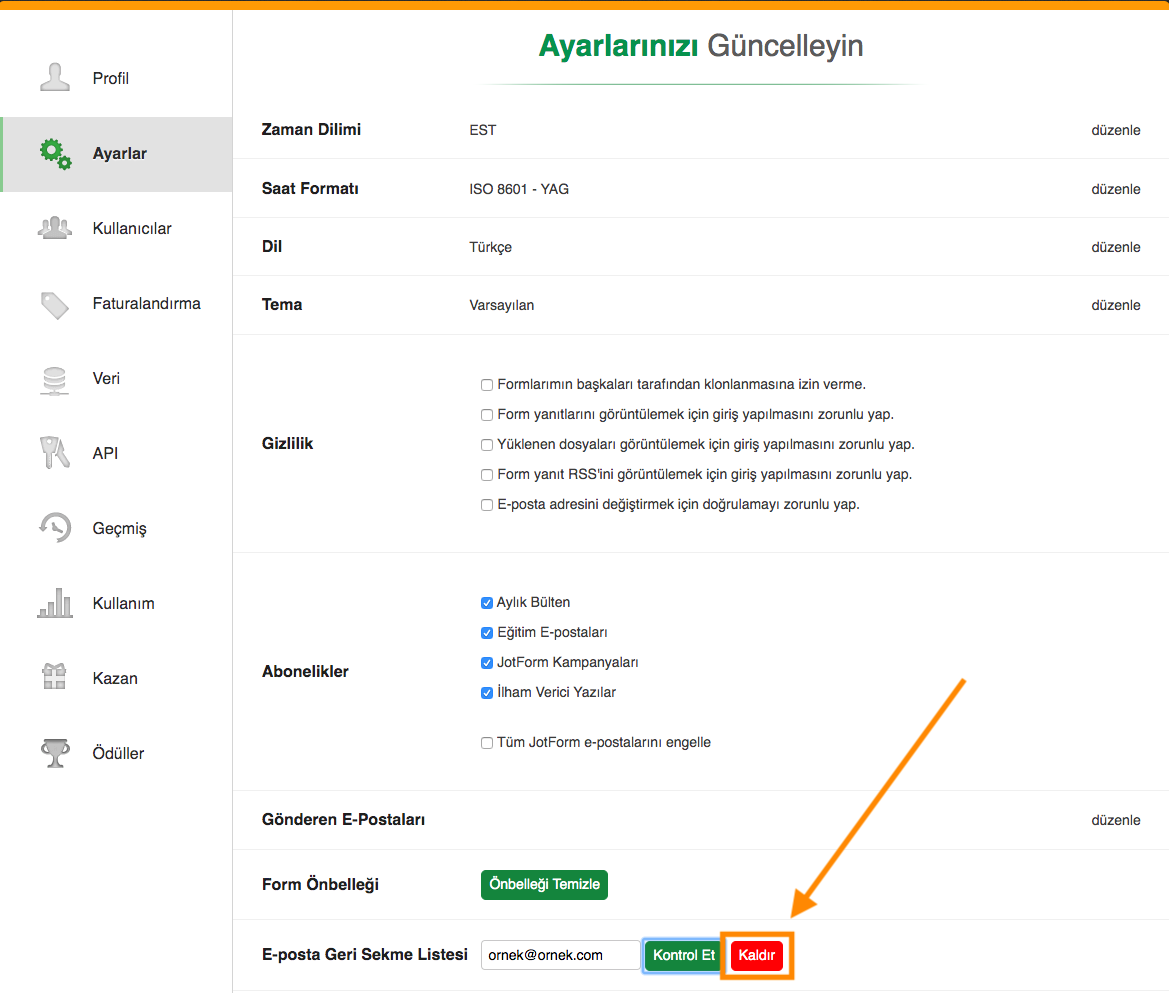Viewport: 1169px width, 993px height.
Task: Check the form cloning prevention option
Action: (x=487, y=385)
